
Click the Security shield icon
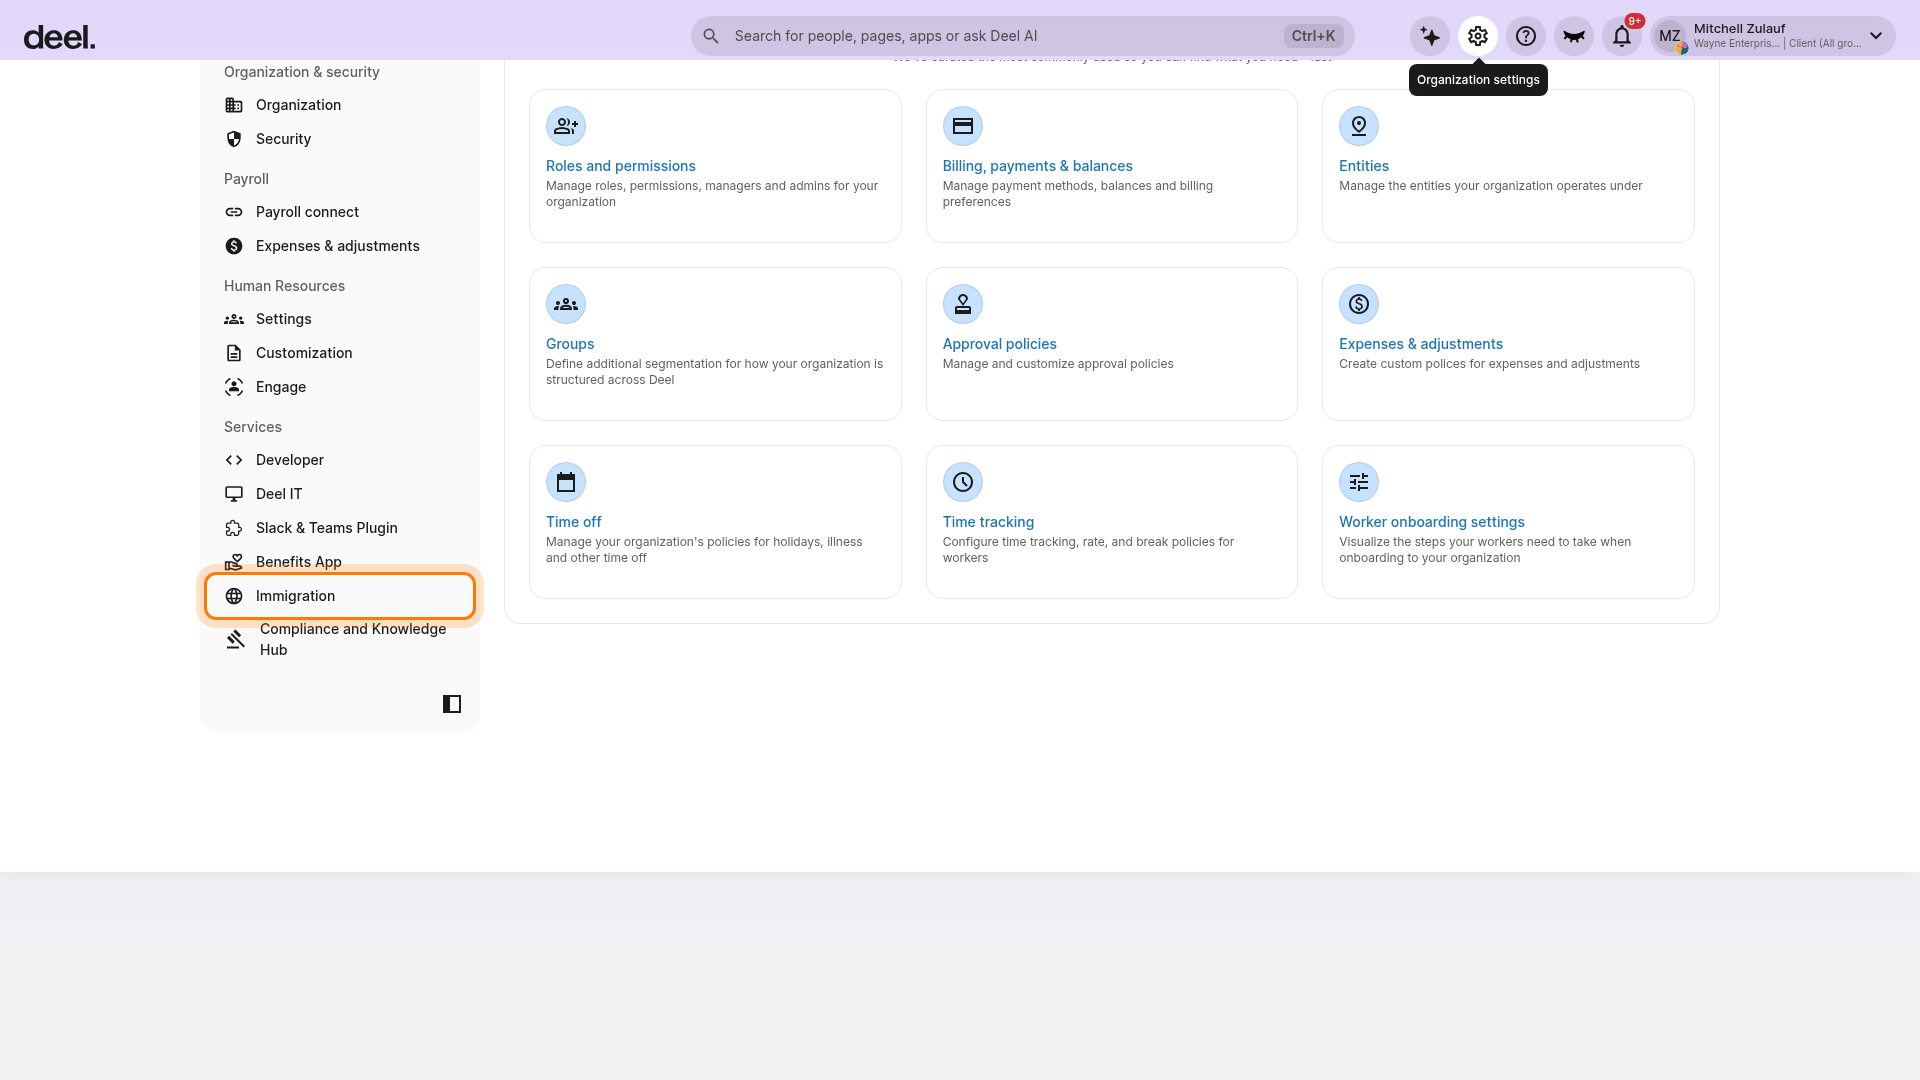234,139
